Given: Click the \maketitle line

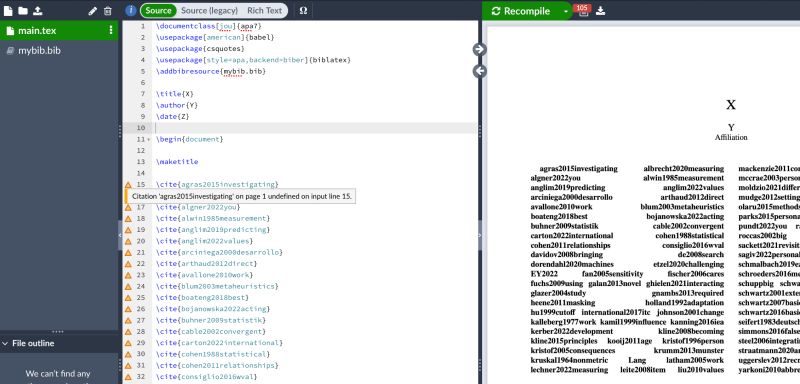Looking at the screenshot, I should pyautogui.click(x=177, y=162).
